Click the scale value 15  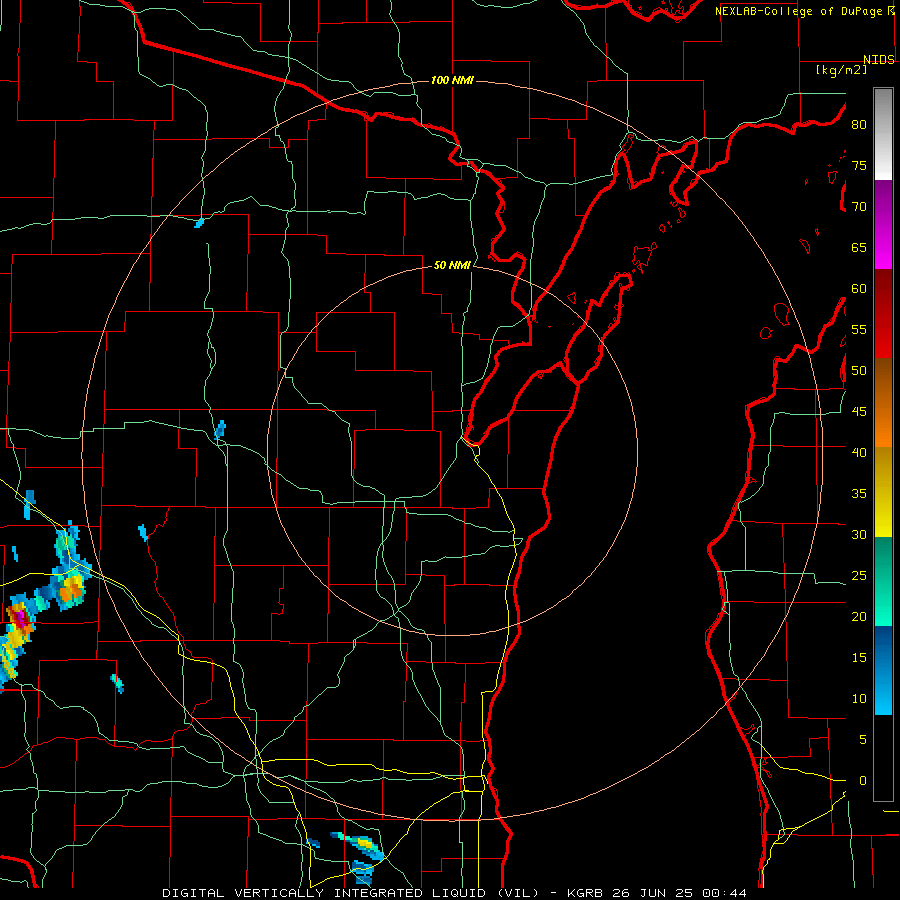coord(859,658)
